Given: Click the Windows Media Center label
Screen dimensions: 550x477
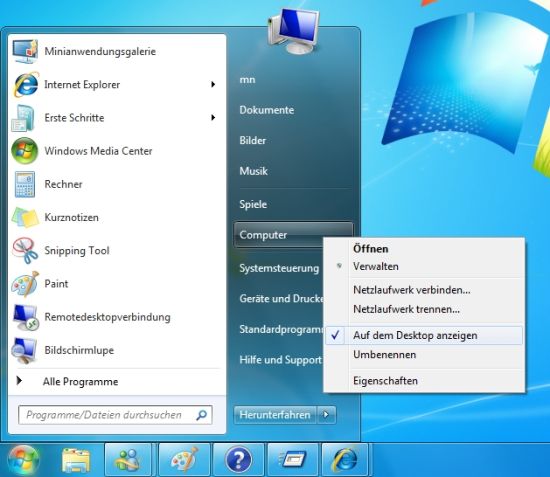Looking at the screenshot, I should 98,151.
